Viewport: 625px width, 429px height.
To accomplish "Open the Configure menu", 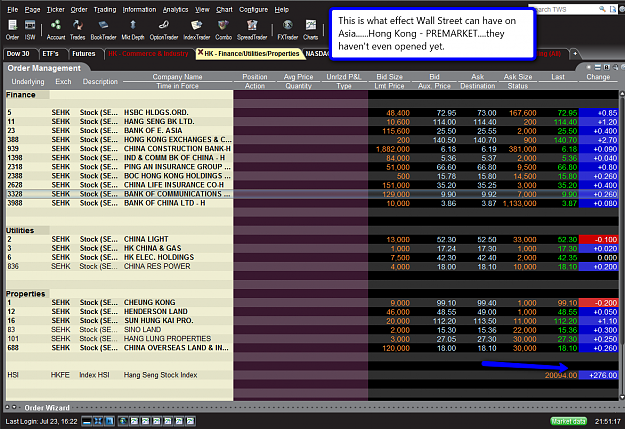I will point(254,10).
